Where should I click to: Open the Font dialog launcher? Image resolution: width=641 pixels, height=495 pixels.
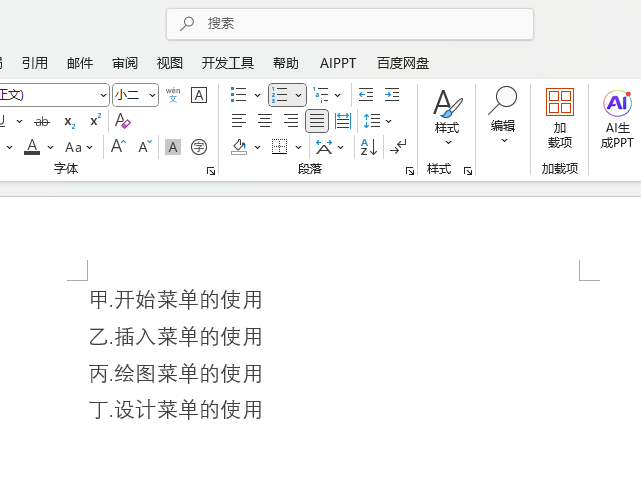click(x=211, y=171)
